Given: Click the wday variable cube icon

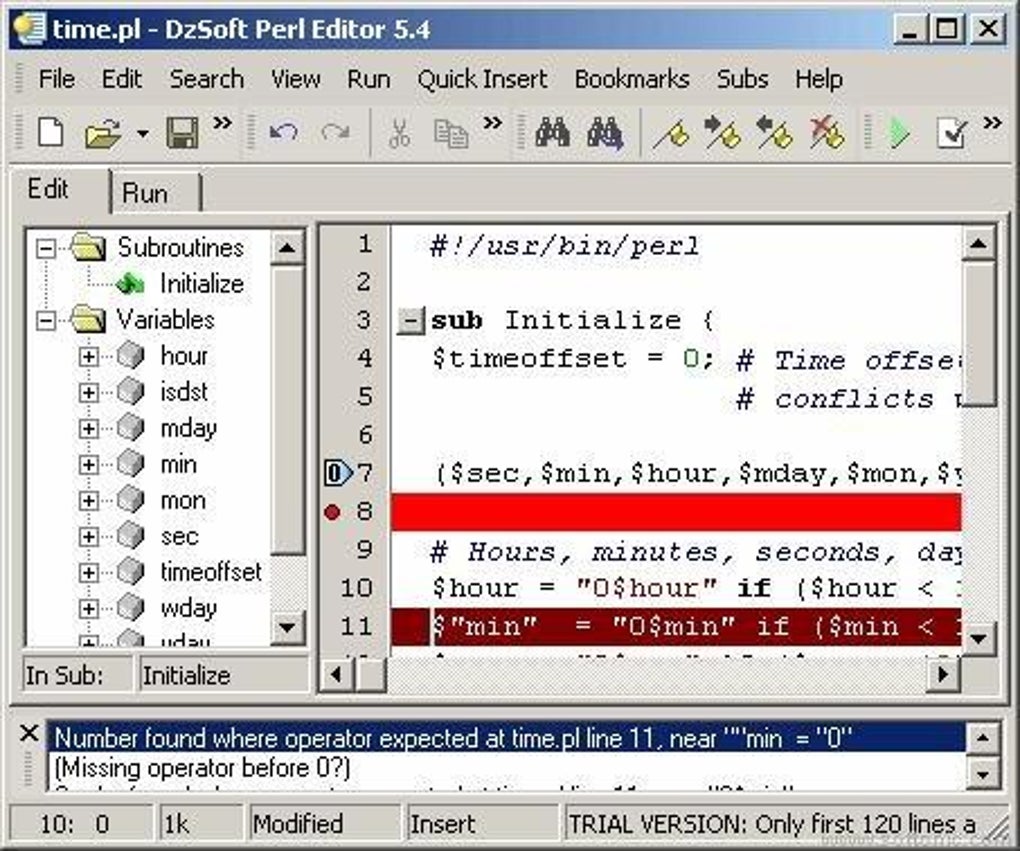Looking at the screenshot, I should click(131, 607).
